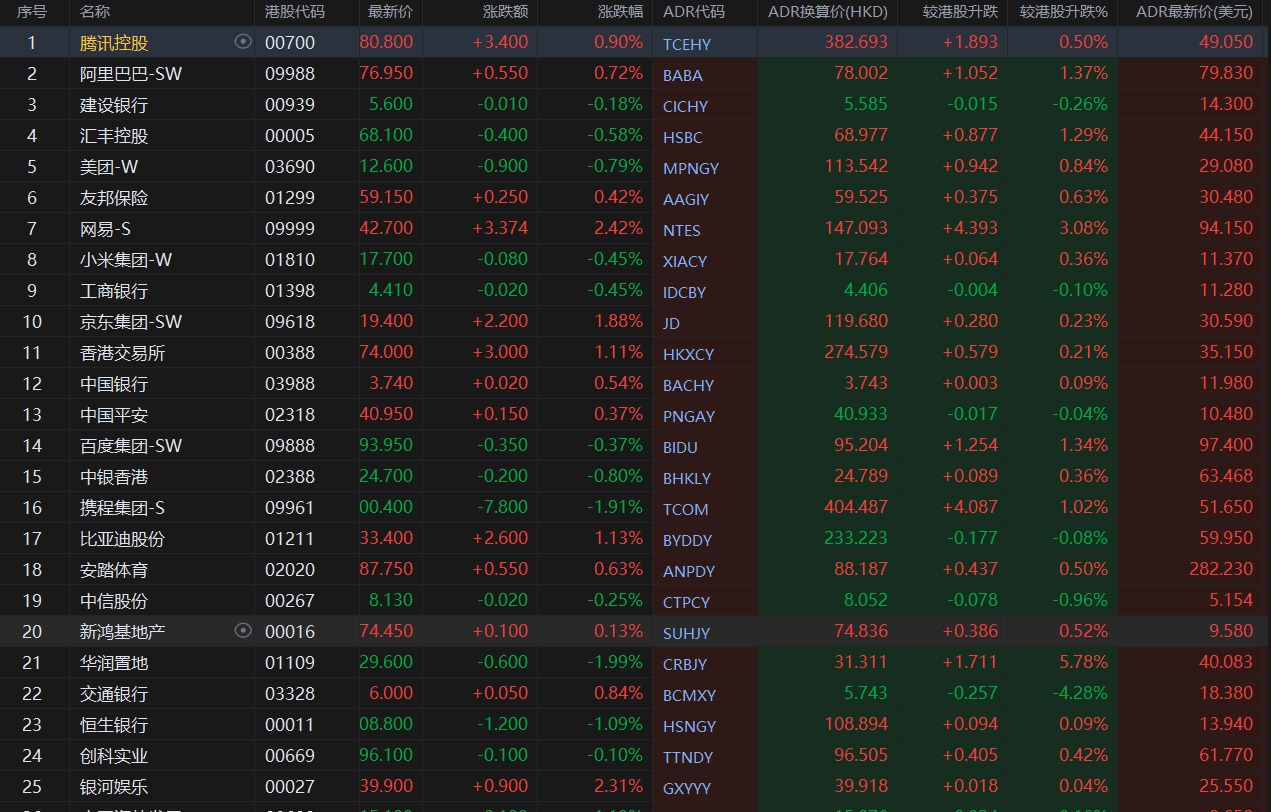The width and height of the screenshot is (1271, 812).
Task: Open the 交通银行 stock name
Action: (x=114, y=694)
